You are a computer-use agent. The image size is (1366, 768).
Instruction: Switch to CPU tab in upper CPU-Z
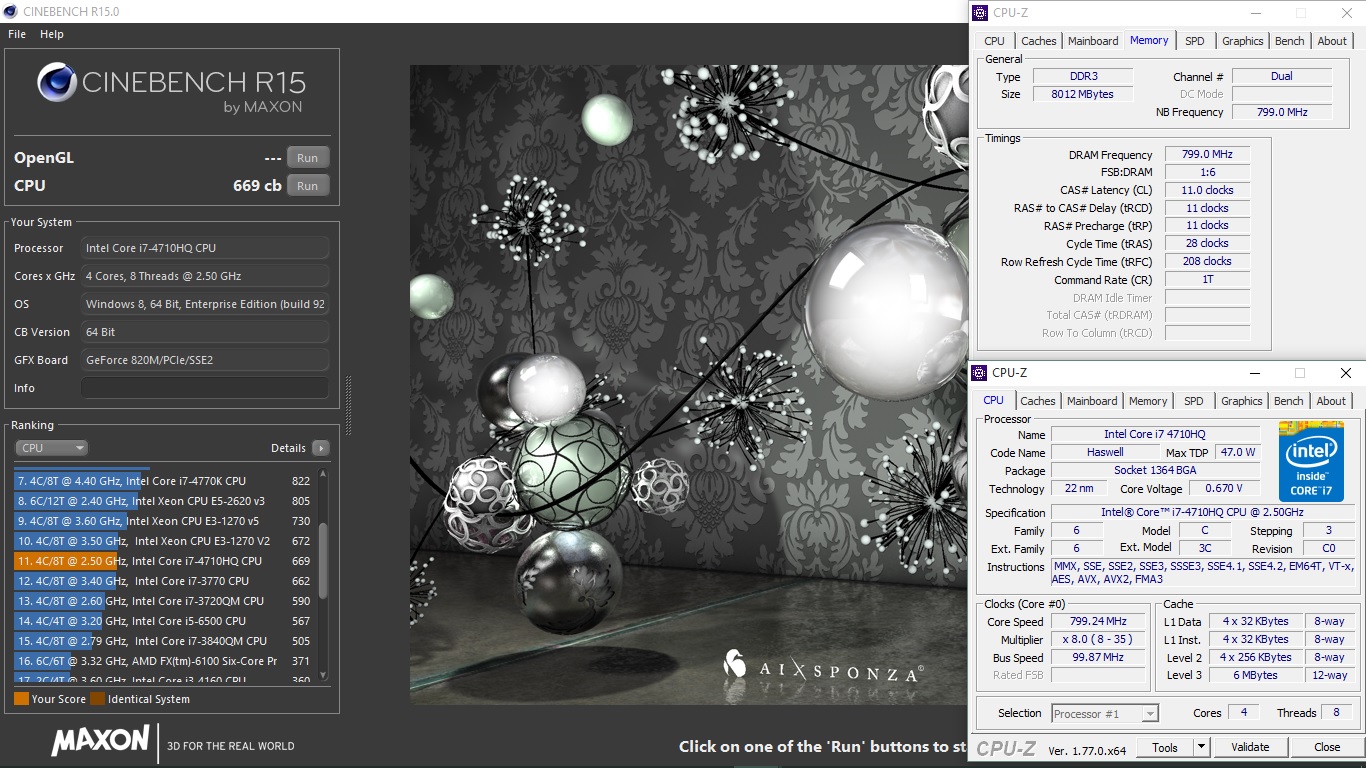coord(994,41)
